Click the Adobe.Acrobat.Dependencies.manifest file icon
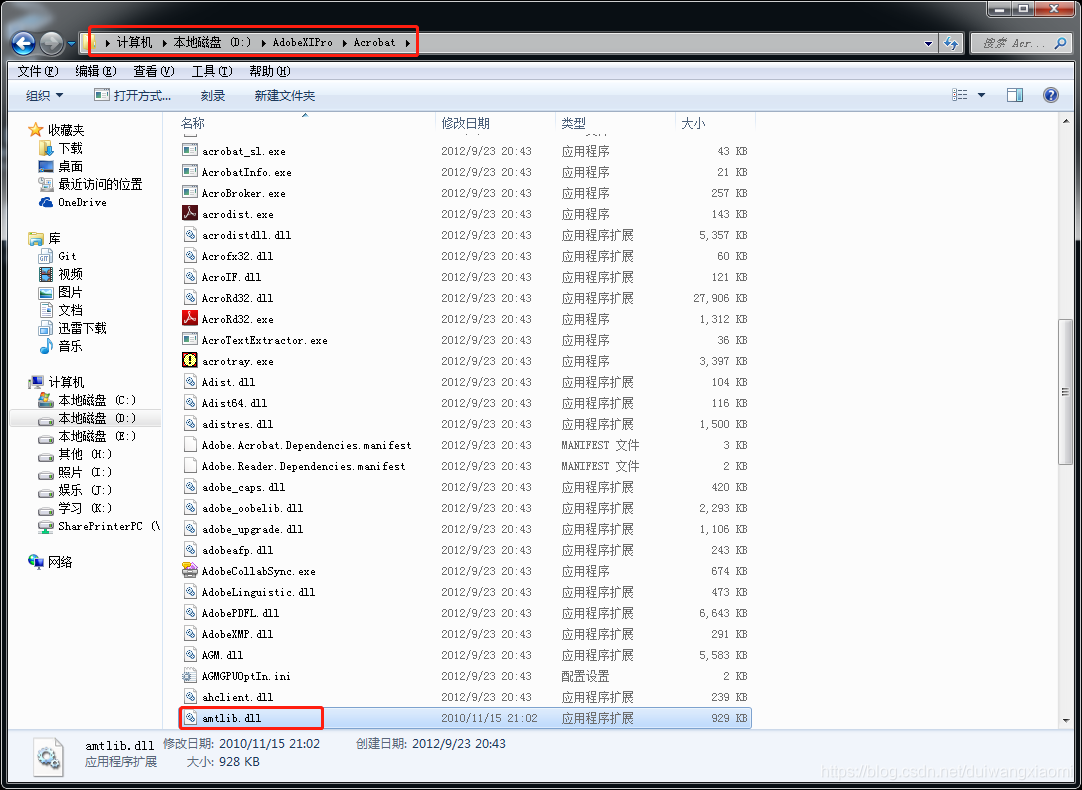The width and height of the screenshot is (1082, 790). point(190,445)
